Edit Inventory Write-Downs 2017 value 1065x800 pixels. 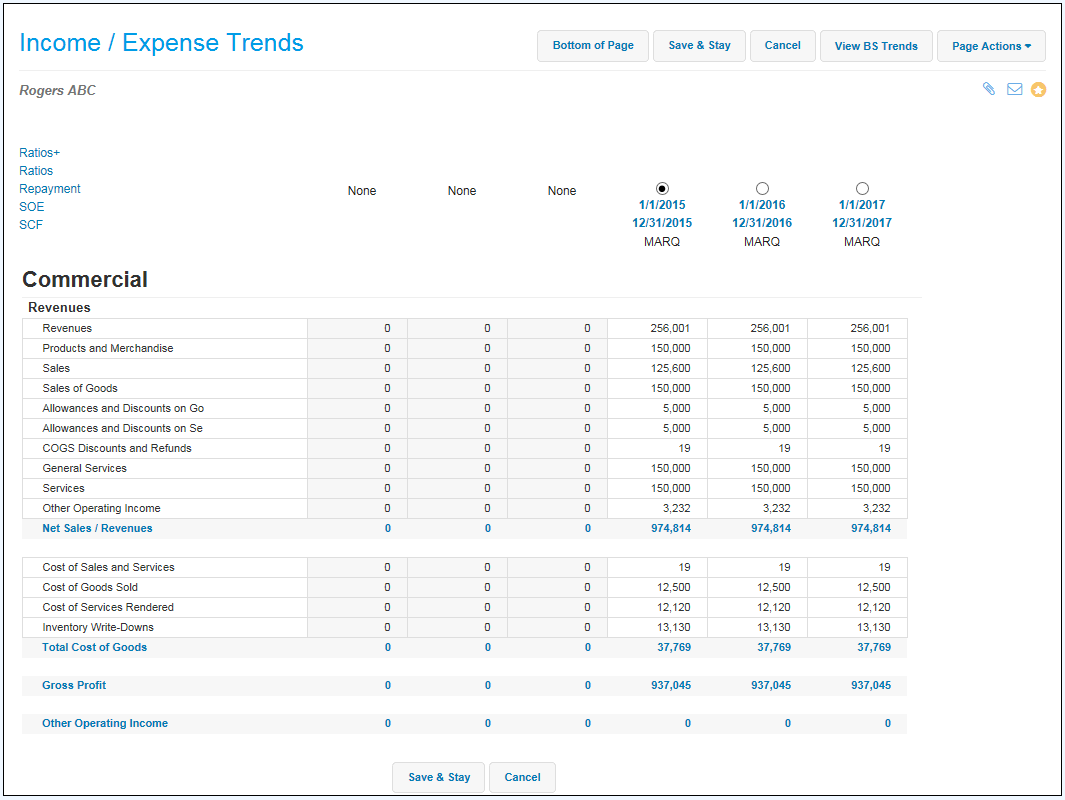(857, 628)
